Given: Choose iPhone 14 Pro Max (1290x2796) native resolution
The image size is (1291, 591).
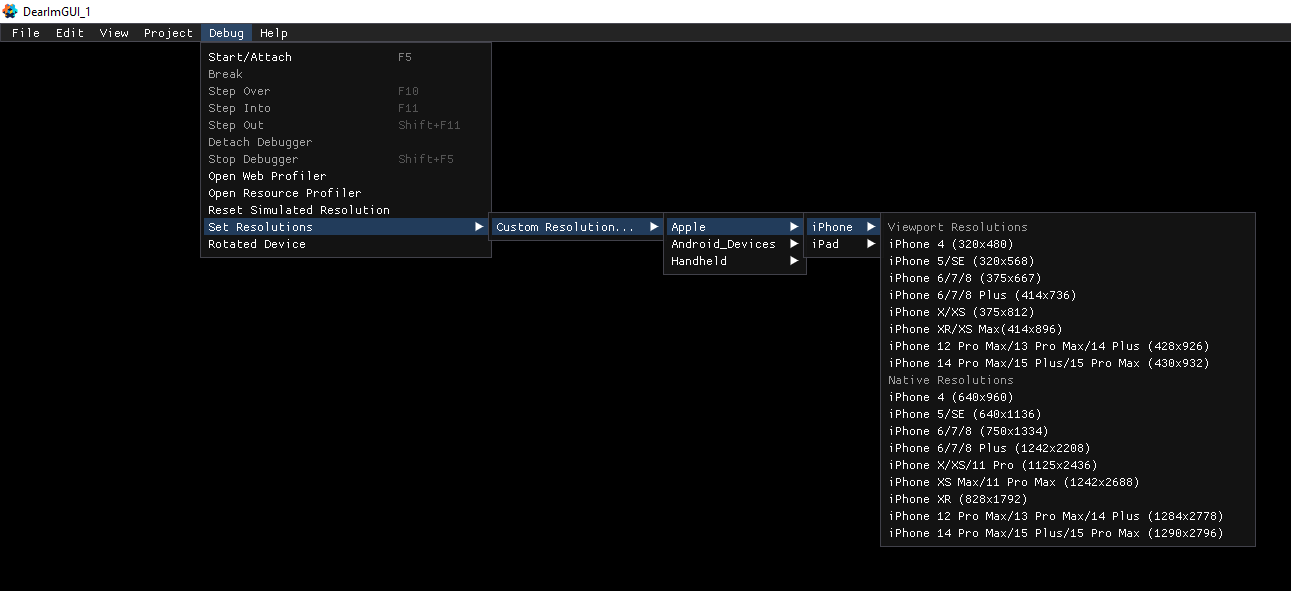Looking at the screenshot, I should [x=1055, y=533].
